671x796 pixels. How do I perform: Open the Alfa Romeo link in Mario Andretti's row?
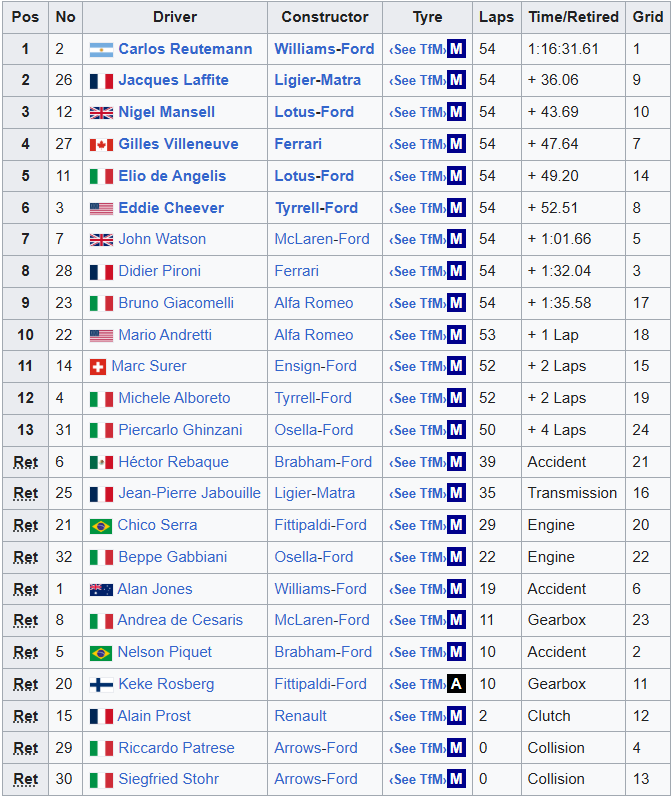coord(314,335)
